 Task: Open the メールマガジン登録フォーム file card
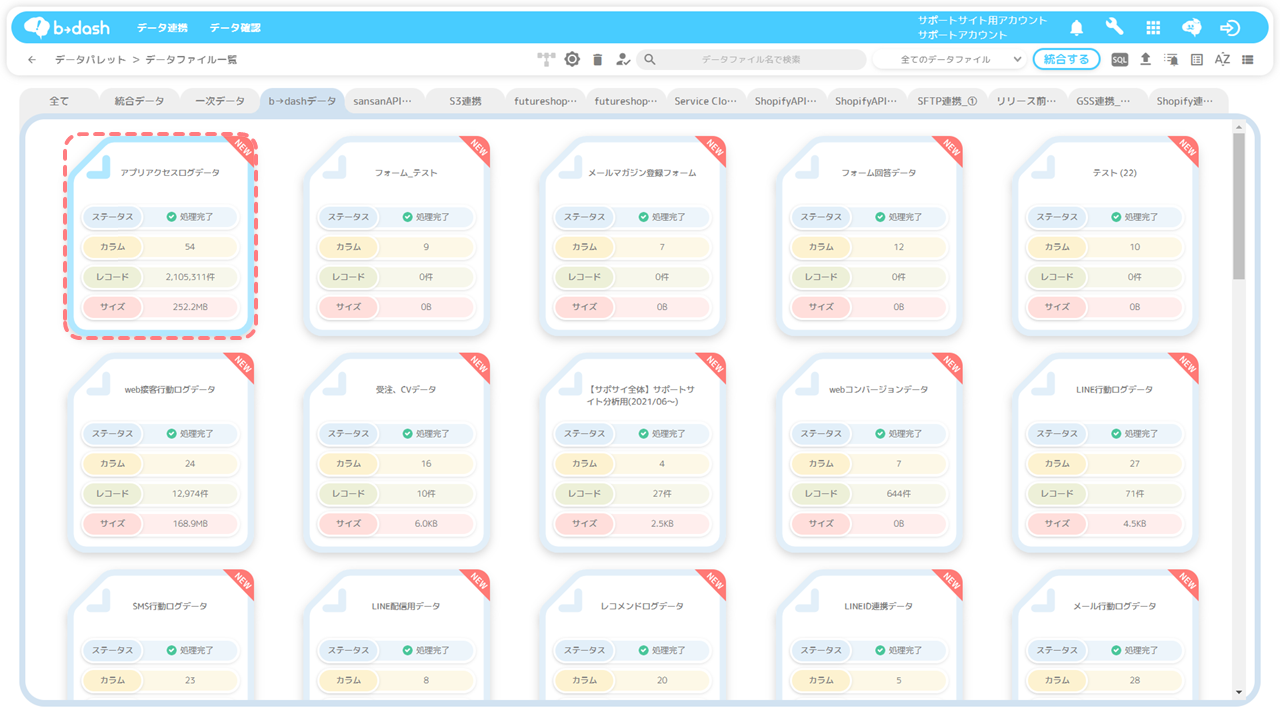[634, 235]
